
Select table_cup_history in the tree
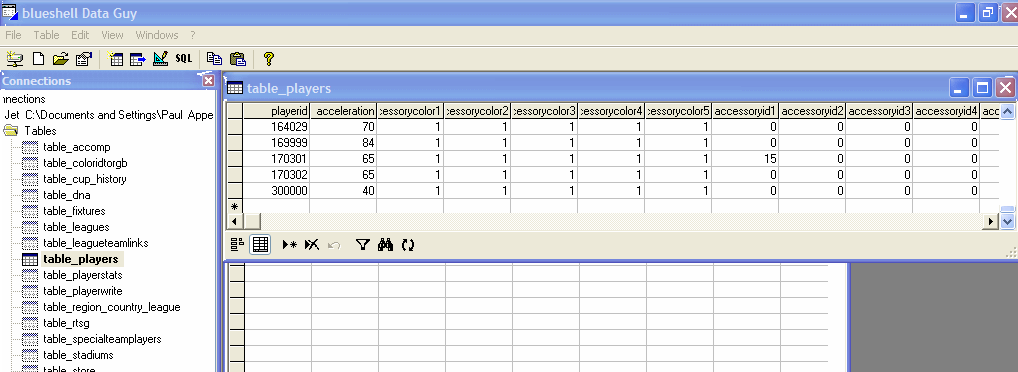(x=84, y=179)
